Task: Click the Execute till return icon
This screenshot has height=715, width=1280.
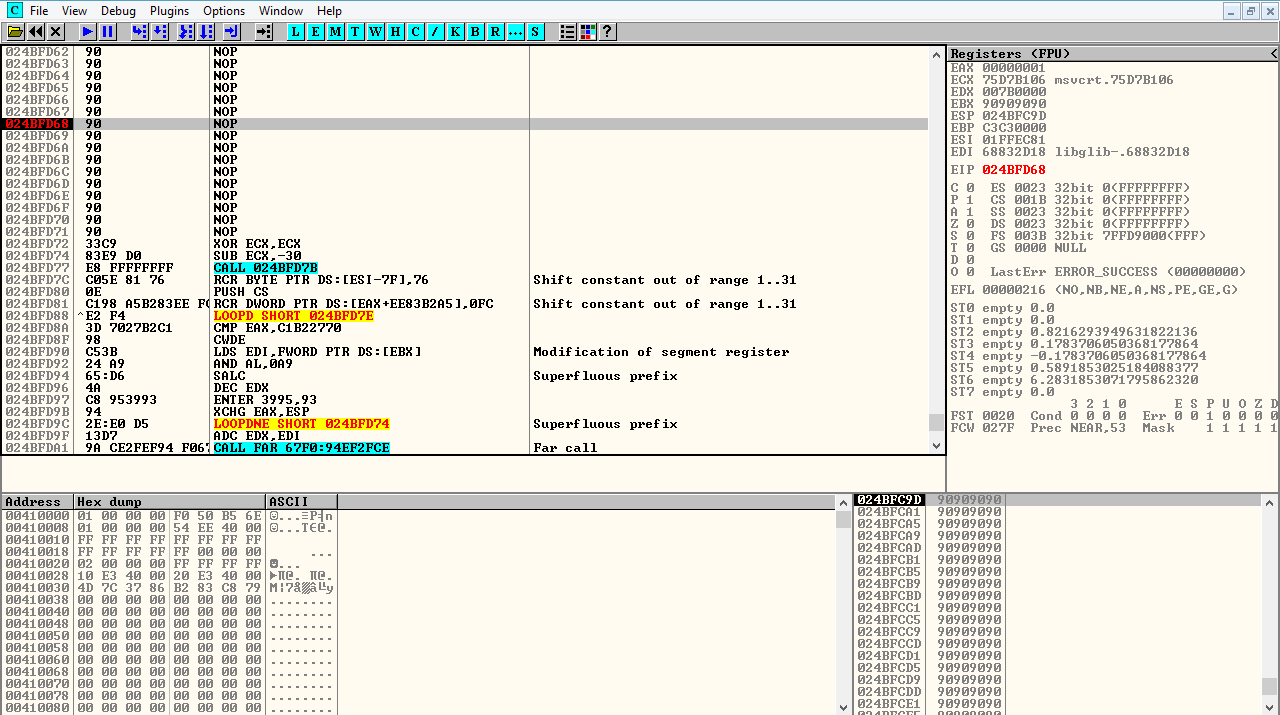Action: click(232, 32)
